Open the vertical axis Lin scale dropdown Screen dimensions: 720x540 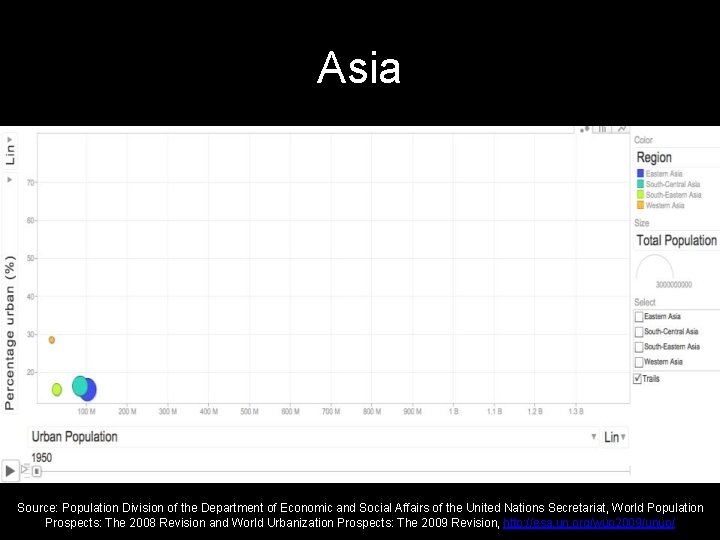tap(10, 151)
